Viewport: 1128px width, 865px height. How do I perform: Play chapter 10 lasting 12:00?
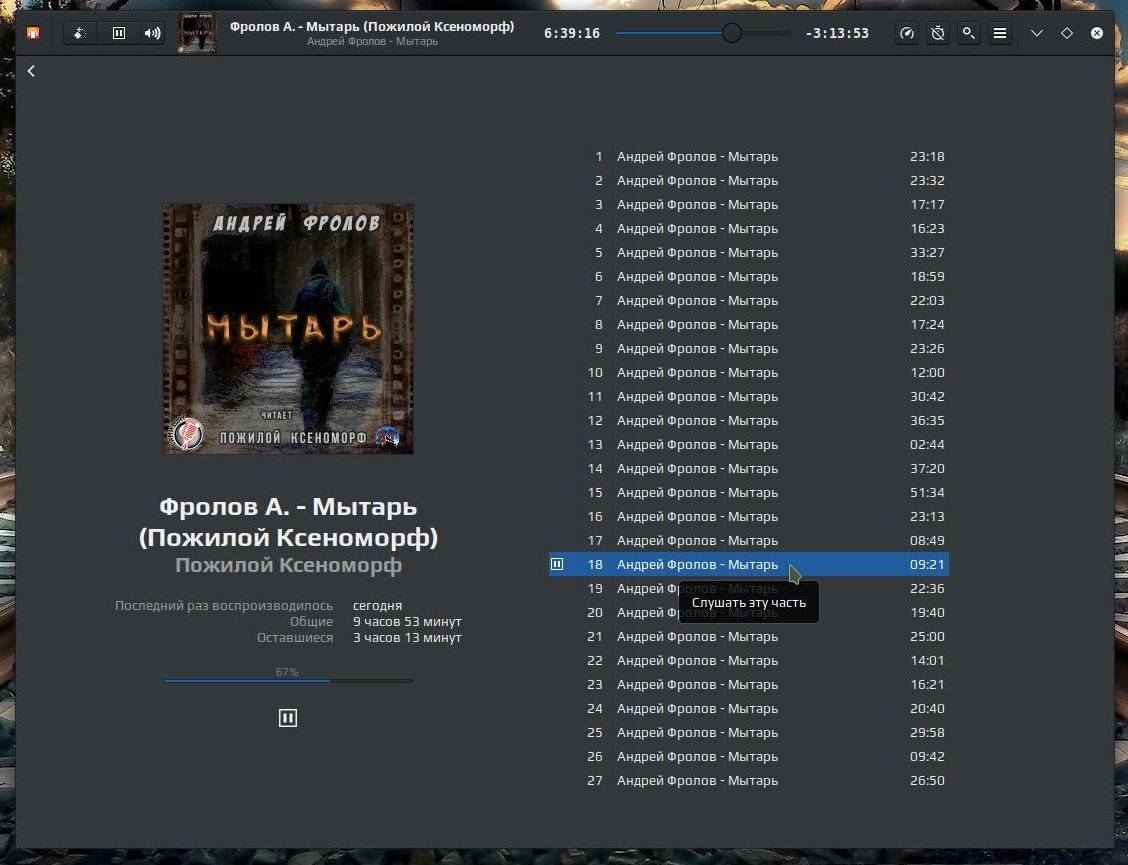(x=748, y=372)
